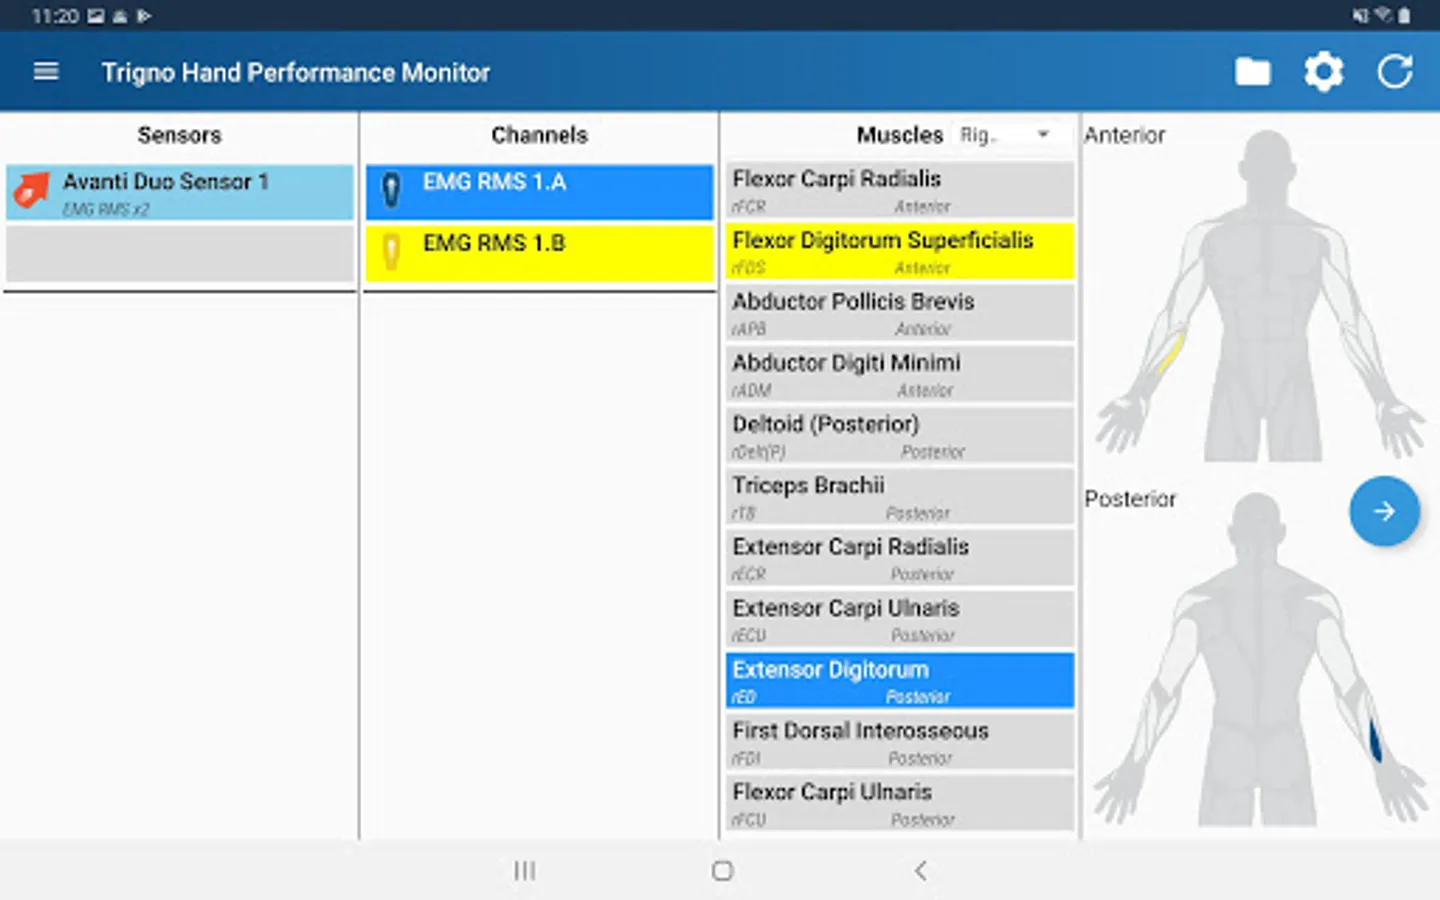The width and height of the screenshot is (1440, 900).
Task: Click the red sensor icon of Avanti Duo Sensor 1
Action: (32, 190)
